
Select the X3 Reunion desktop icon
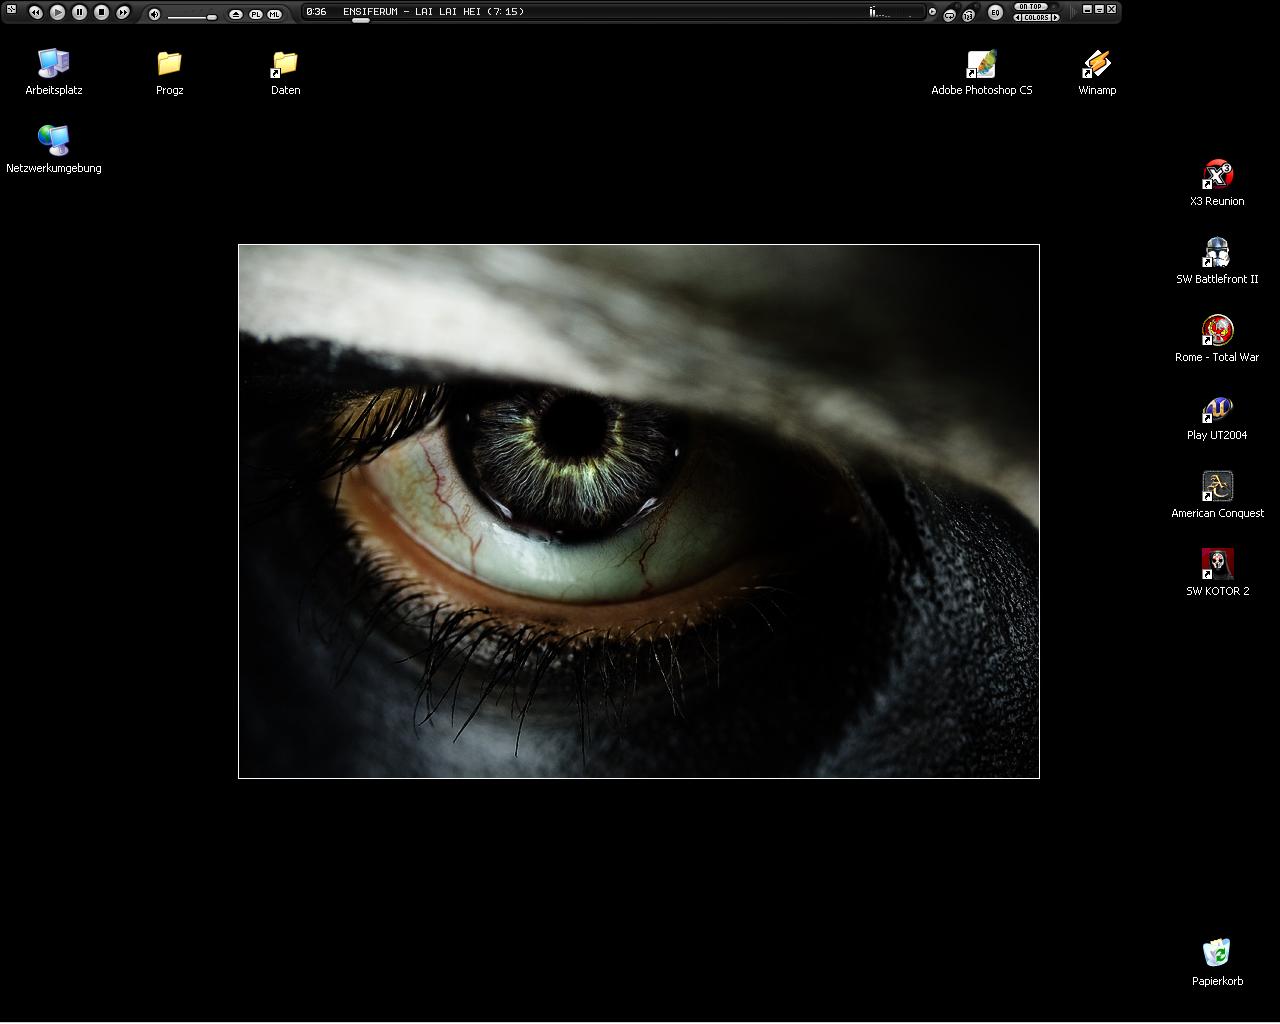point(1217,176)
